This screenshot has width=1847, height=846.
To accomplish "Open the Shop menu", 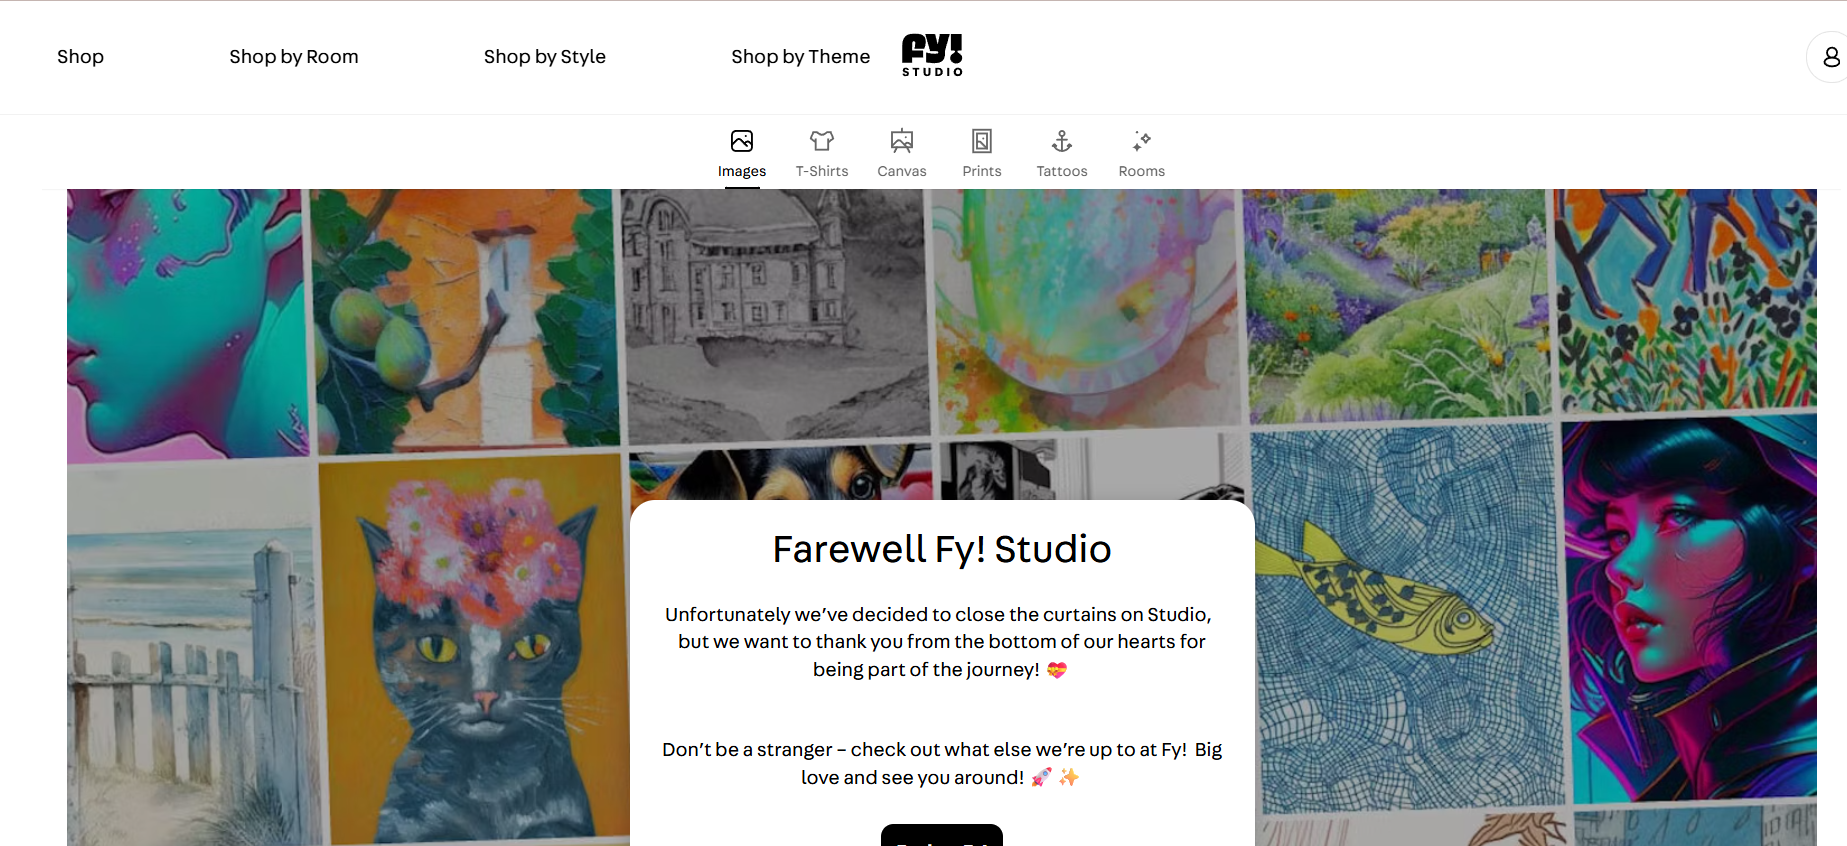I will (x=80, y=57).
